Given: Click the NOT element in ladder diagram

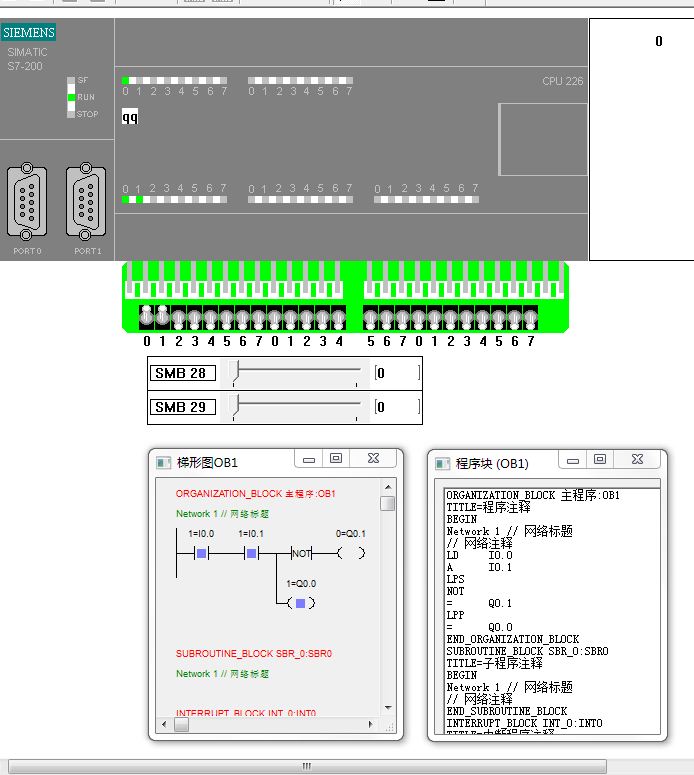Looking at the screenshot, I should (x=301, y=553).
